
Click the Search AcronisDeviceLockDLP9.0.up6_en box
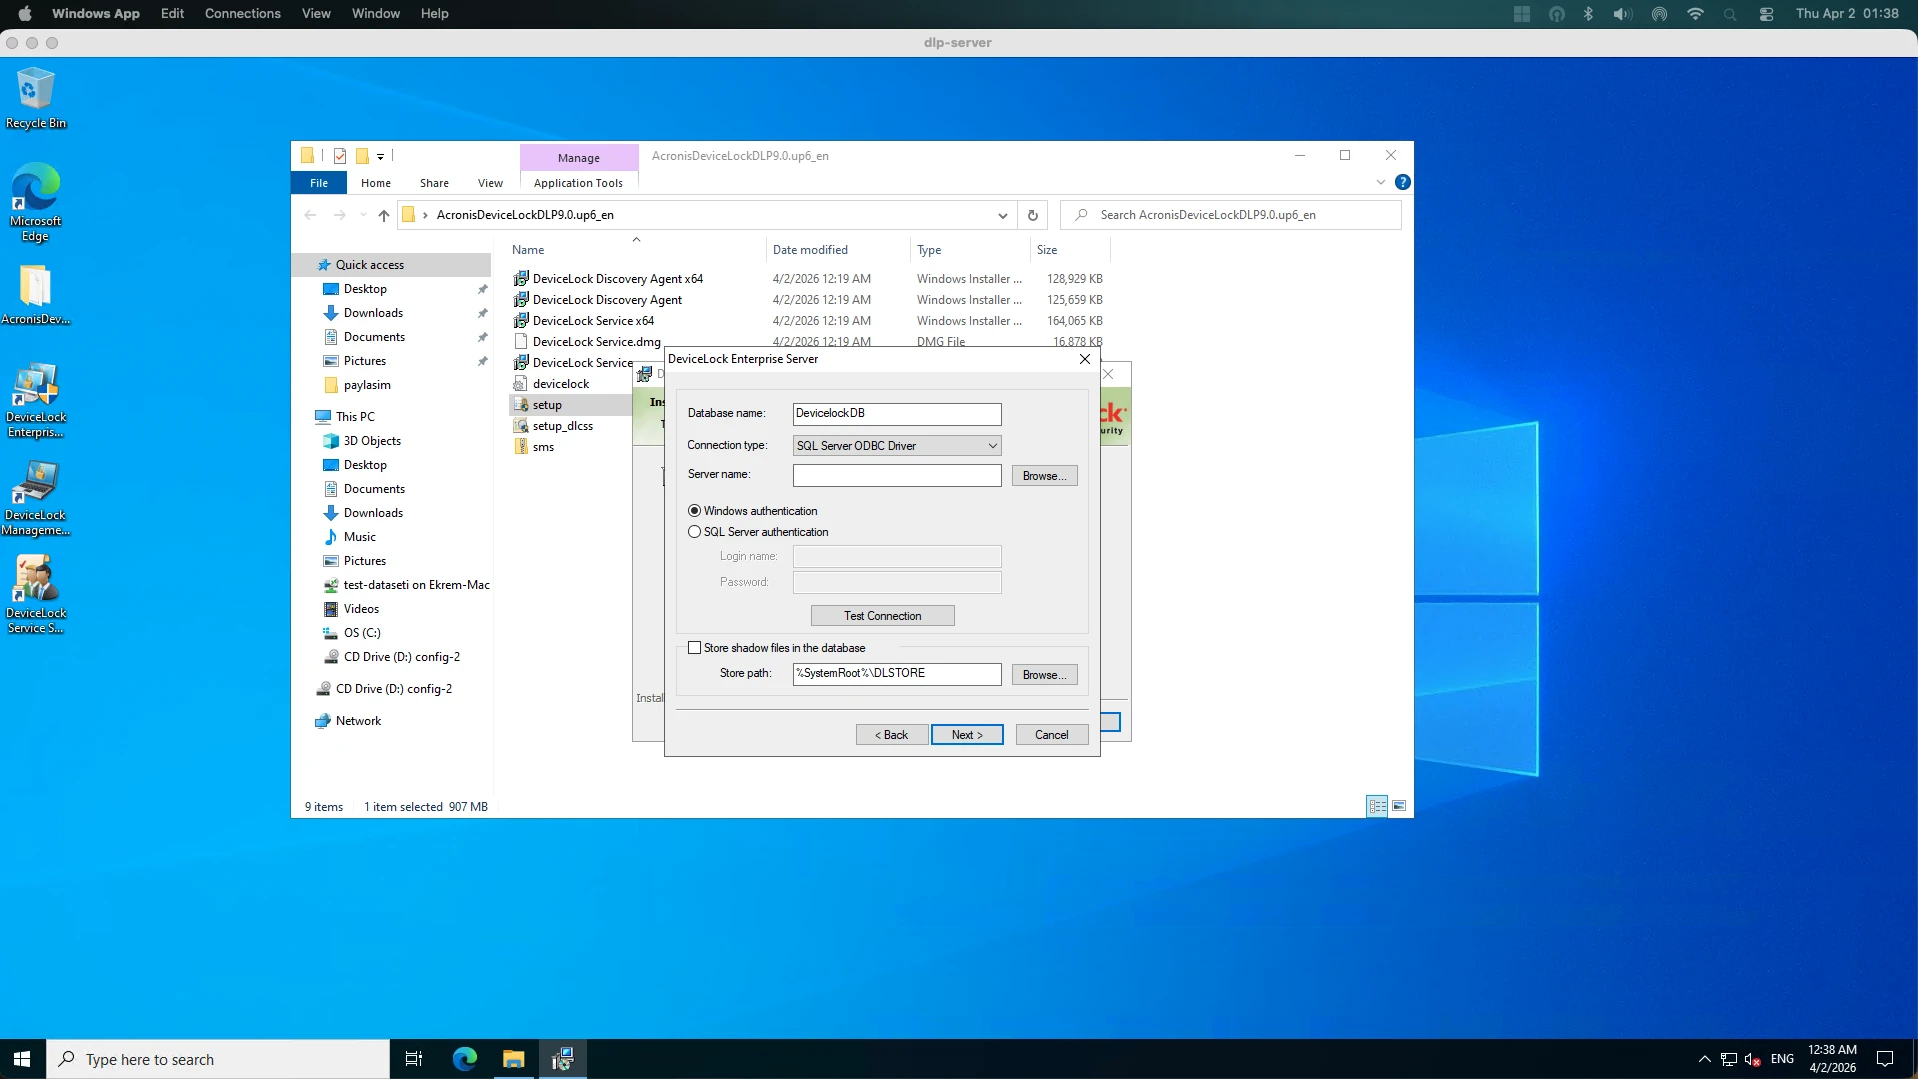1231,215
